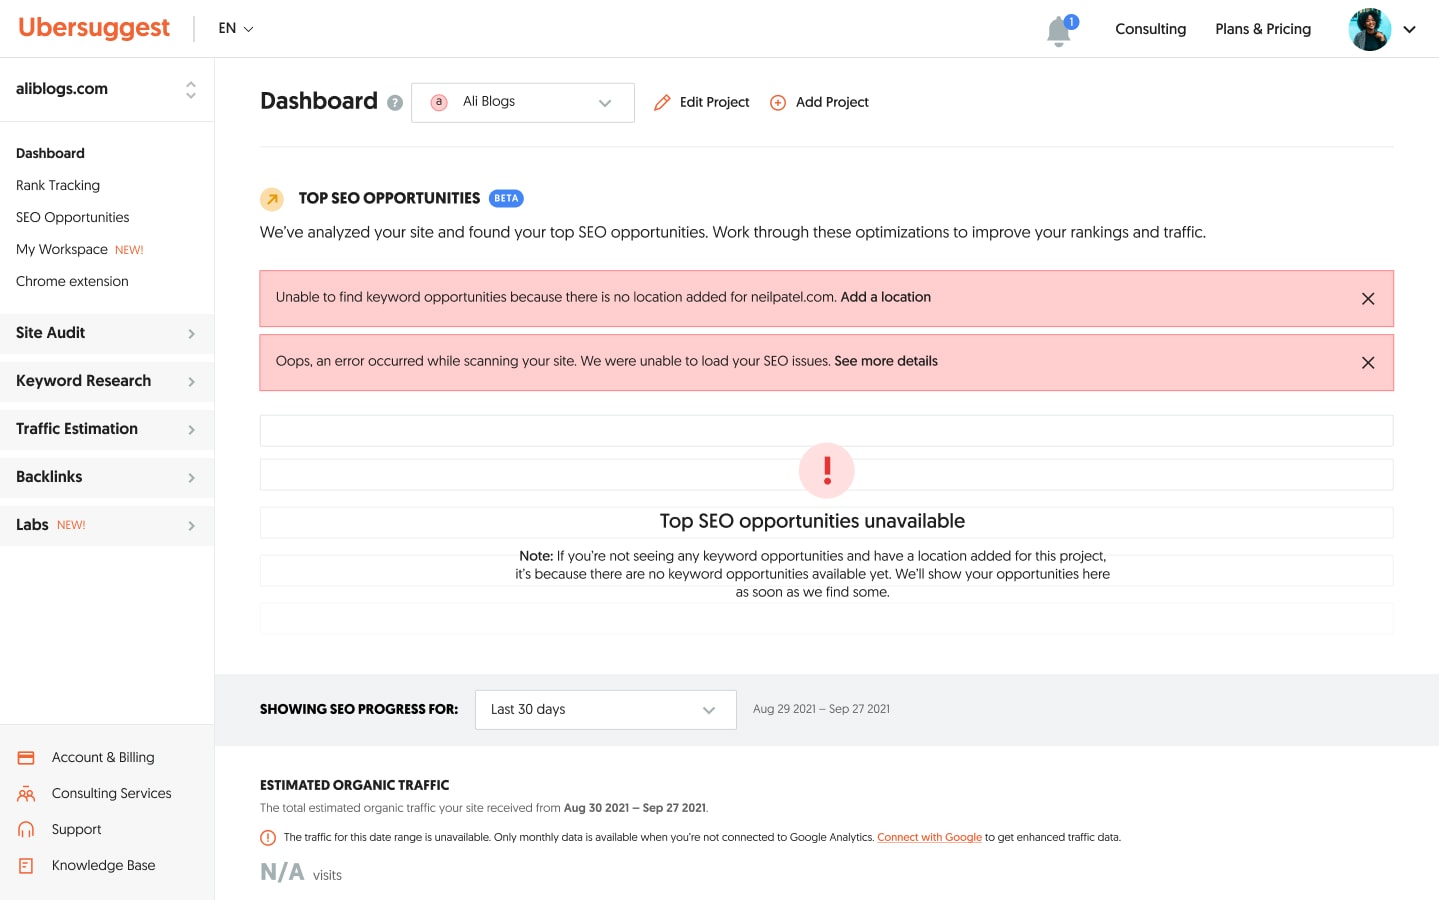Click the traffic unavailable warning icon

click(268, 838)
